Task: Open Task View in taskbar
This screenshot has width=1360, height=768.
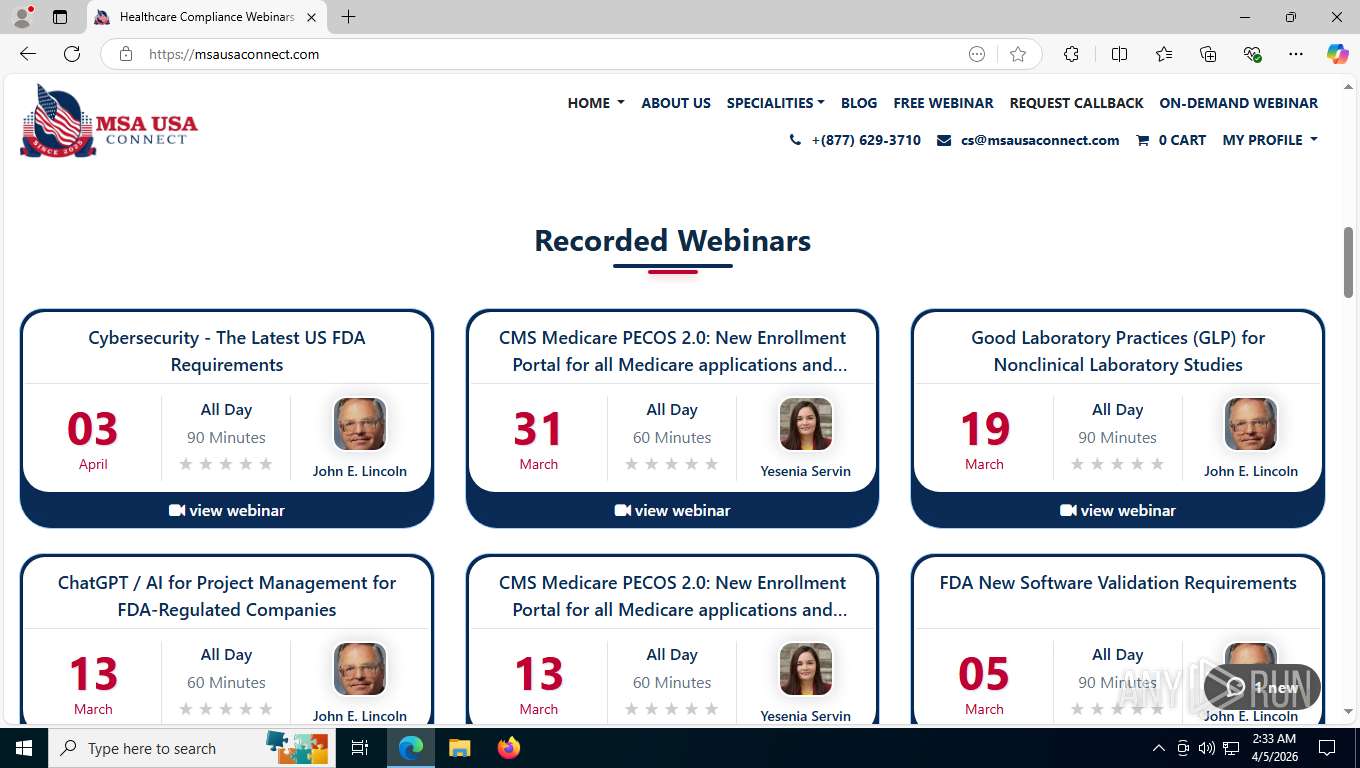Action: (x=360, y=748)
